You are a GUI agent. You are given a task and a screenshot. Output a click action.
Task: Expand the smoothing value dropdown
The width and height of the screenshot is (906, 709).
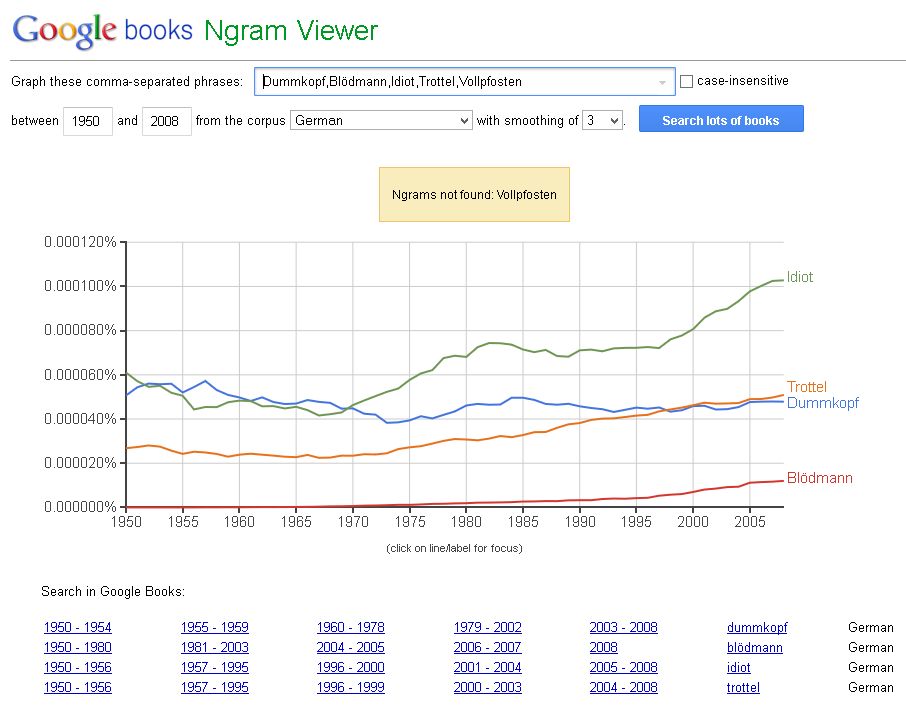[x=603, y=120]
